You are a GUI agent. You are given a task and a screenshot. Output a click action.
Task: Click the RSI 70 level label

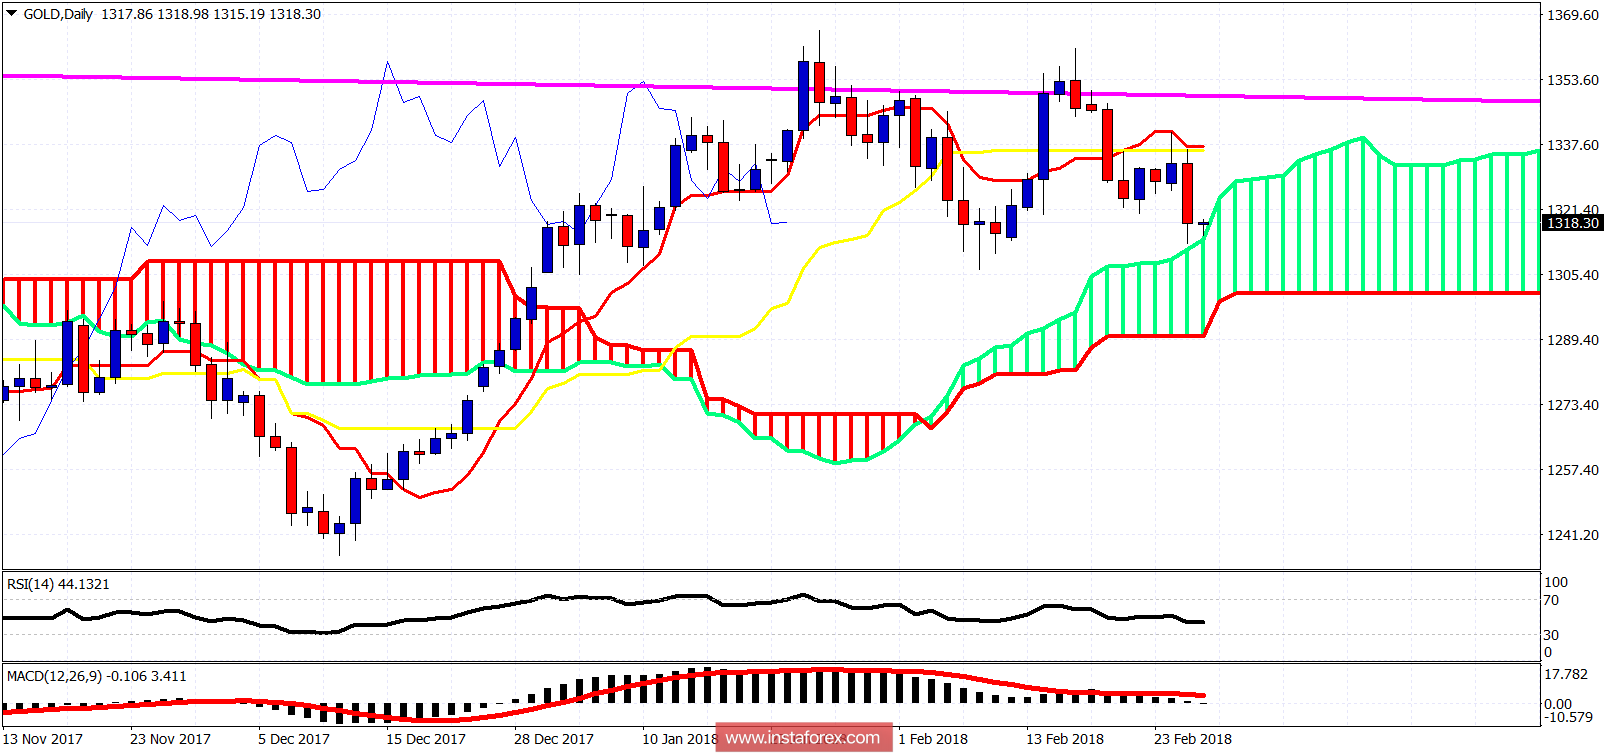(1551, 600)
